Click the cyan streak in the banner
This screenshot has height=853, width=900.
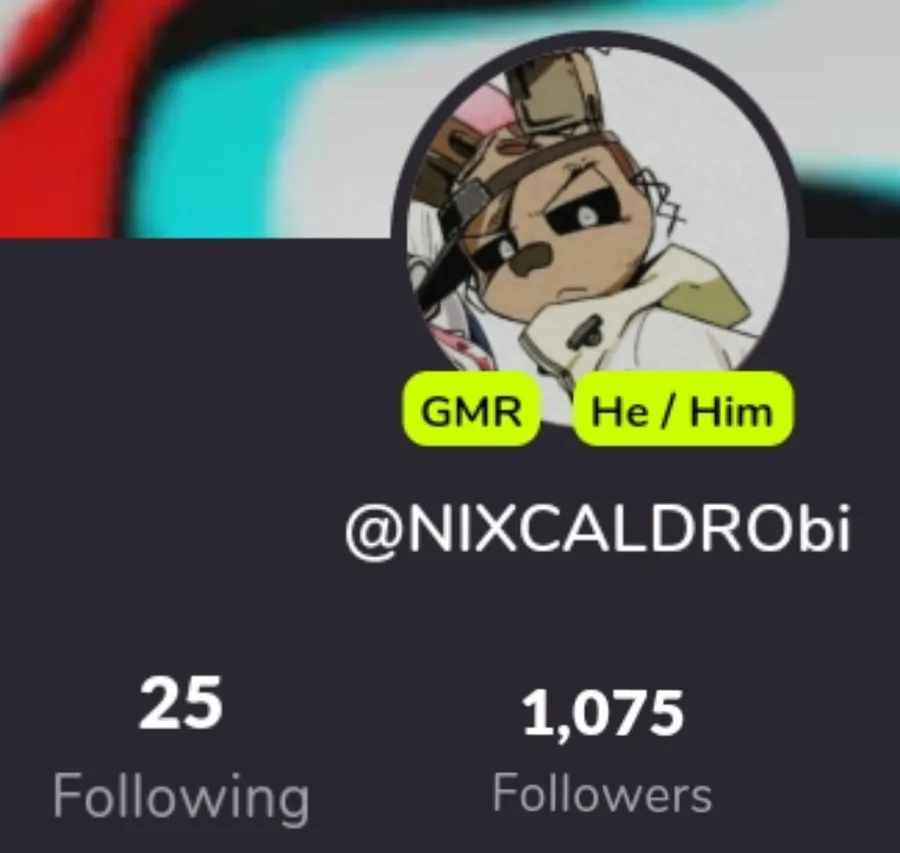pyautogui.click(x=189, y=144)
